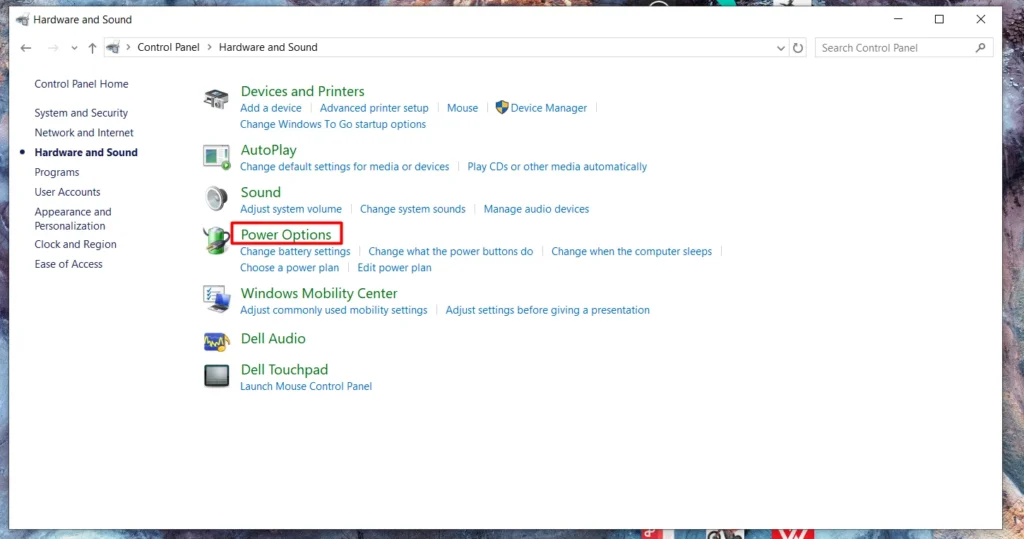Screen dimensions: 1024x539
Task: Click Adjust settings before giving a presentation
Action: [x=547, y=310]
